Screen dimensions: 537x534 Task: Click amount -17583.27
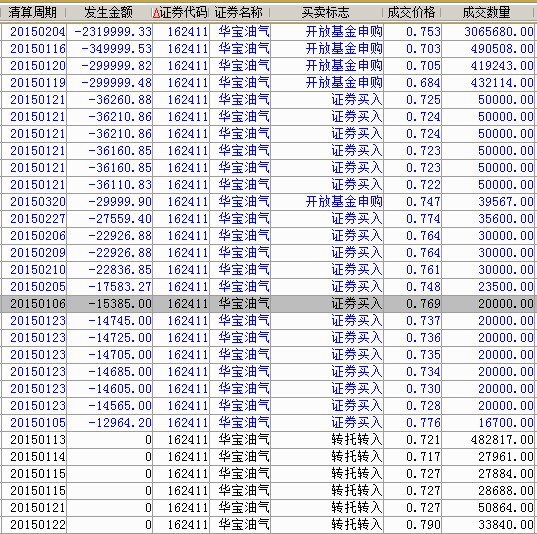[120, 287]
